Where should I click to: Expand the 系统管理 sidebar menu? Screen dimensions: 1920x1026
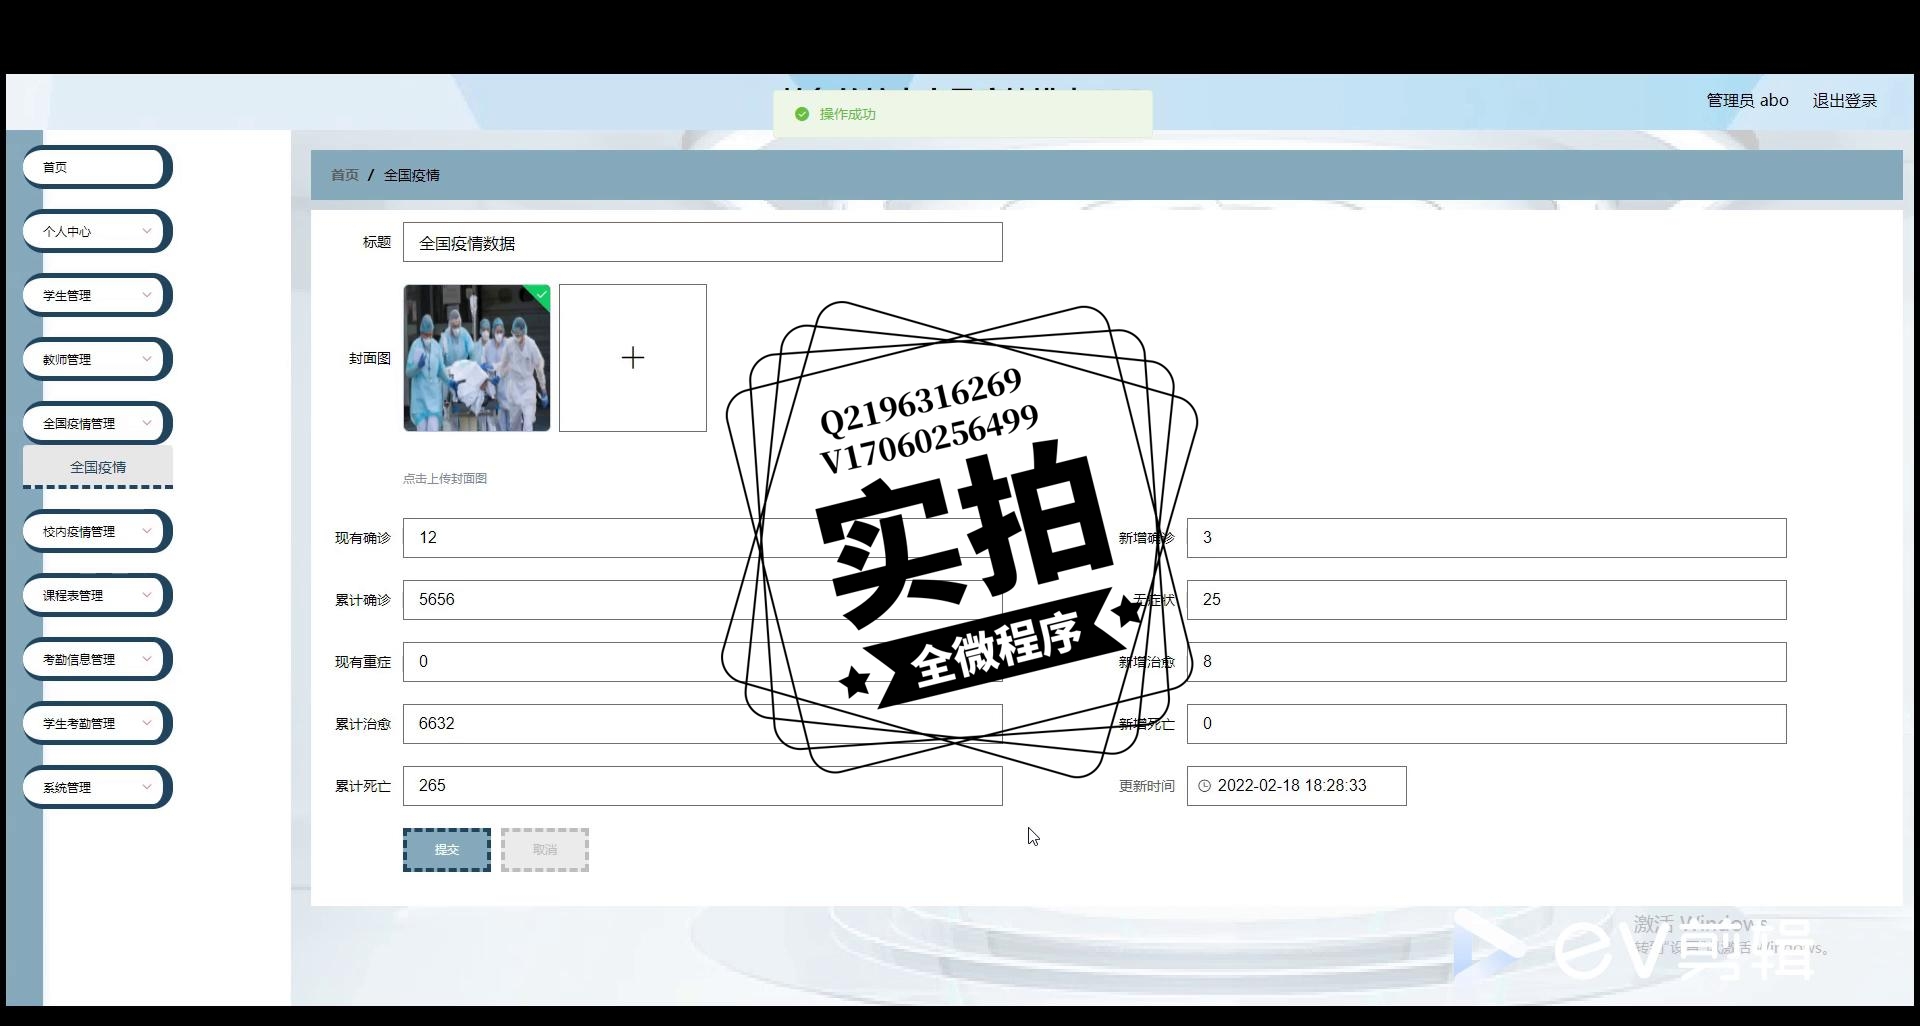[x=97, y=787]
